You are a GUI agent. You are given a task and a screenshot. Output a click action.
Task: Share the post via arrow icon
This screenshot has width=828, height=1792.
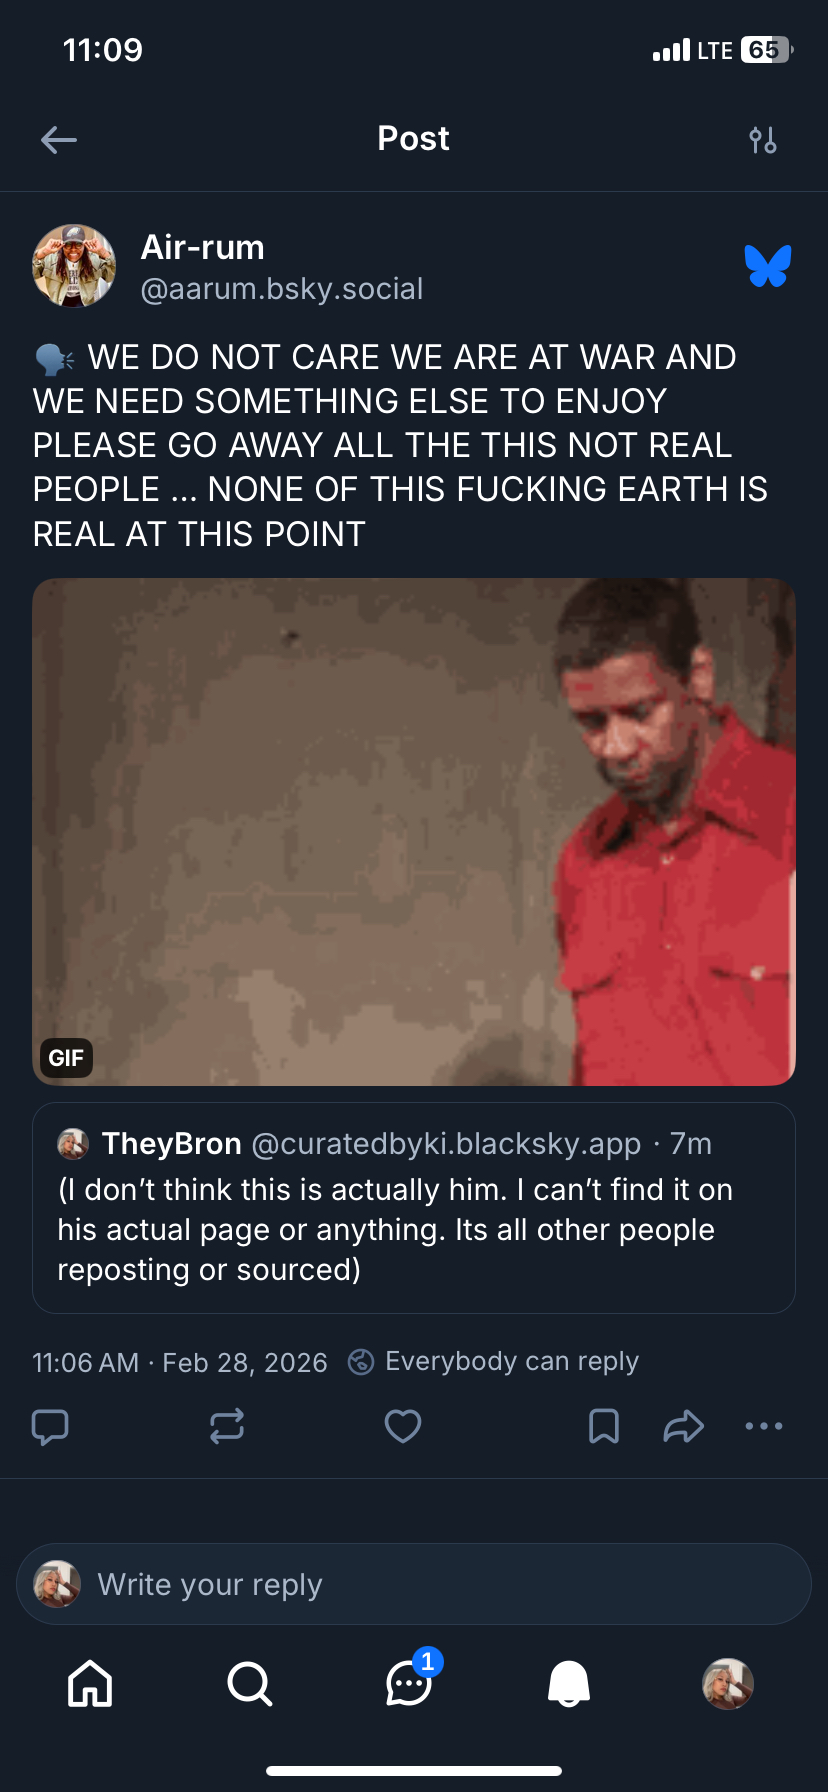click(x=684, y=1426)
